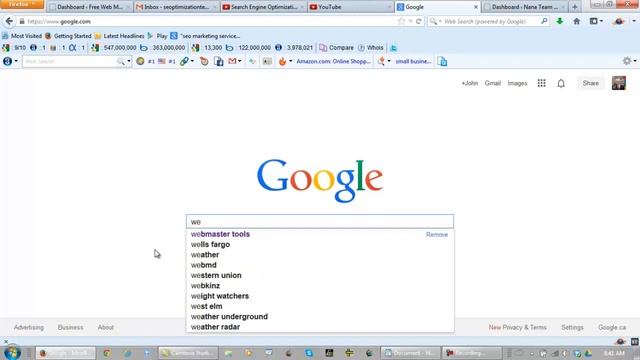Click the Gmail envelope icon in toolbar

232,61
